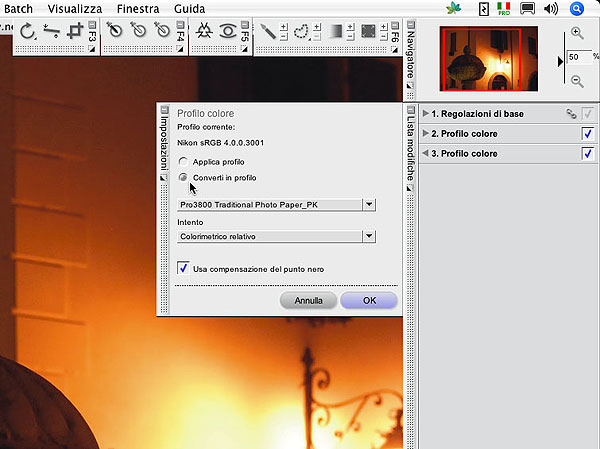This screenshot has width=600, height=449.
Task: Open the Visualizza menu
Action: pos(75,8)
